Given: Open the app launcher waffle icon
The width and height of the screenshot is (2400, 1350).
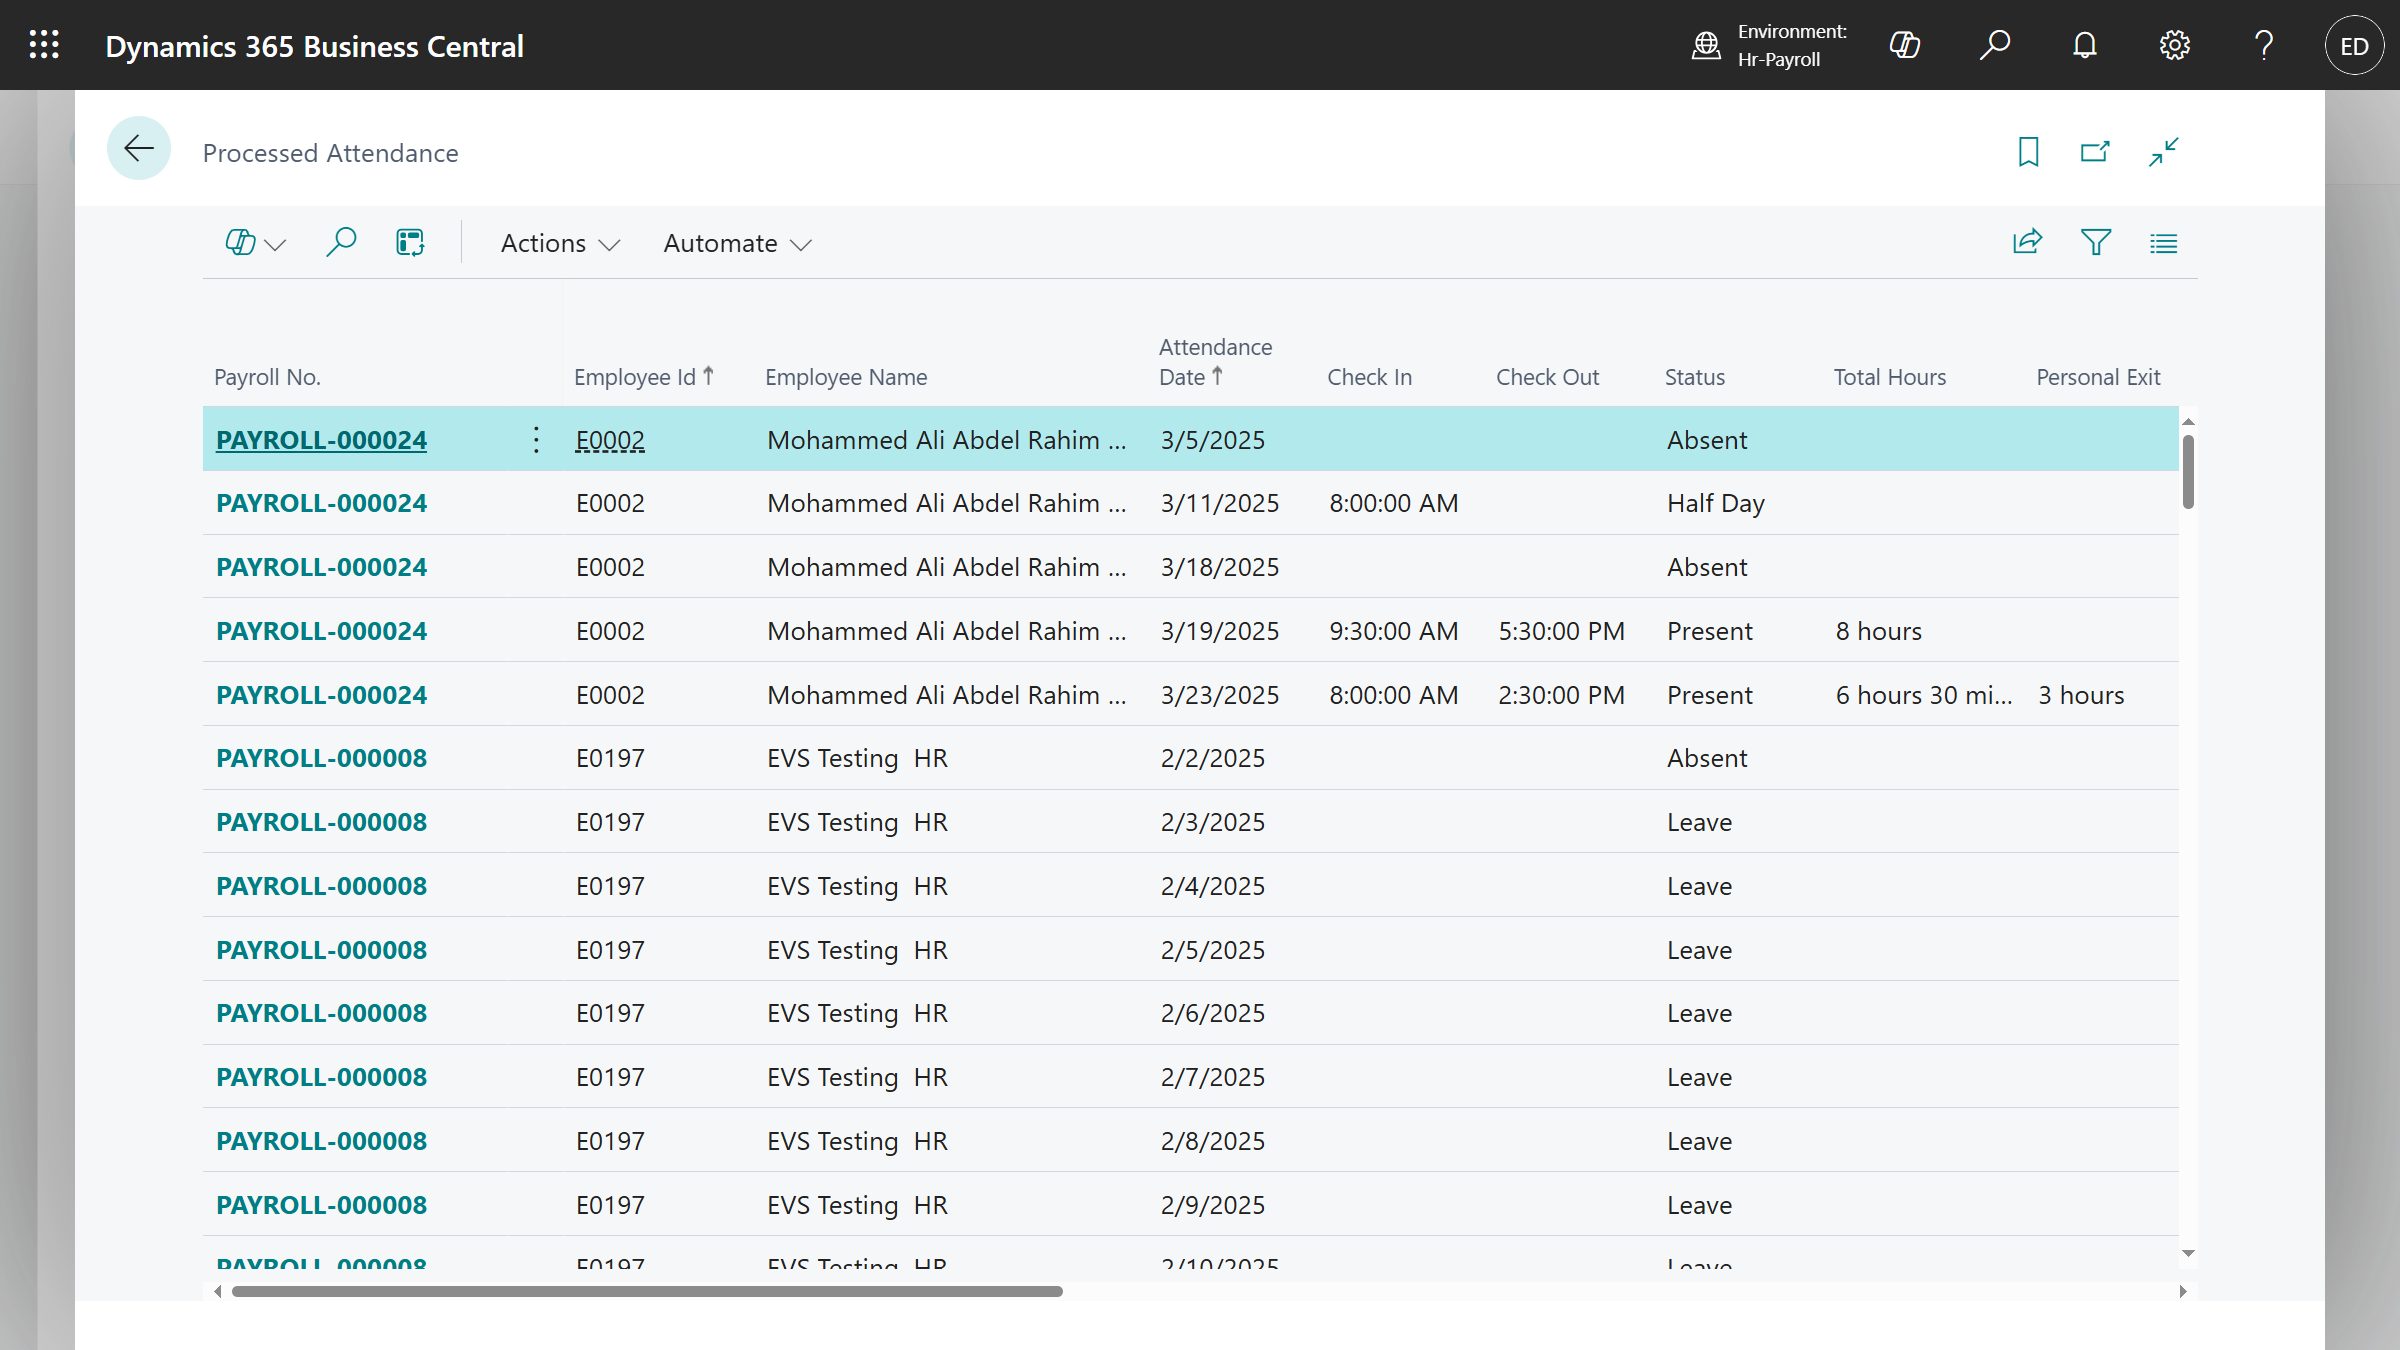Looking at the screenshot, I should pos(44,45).
